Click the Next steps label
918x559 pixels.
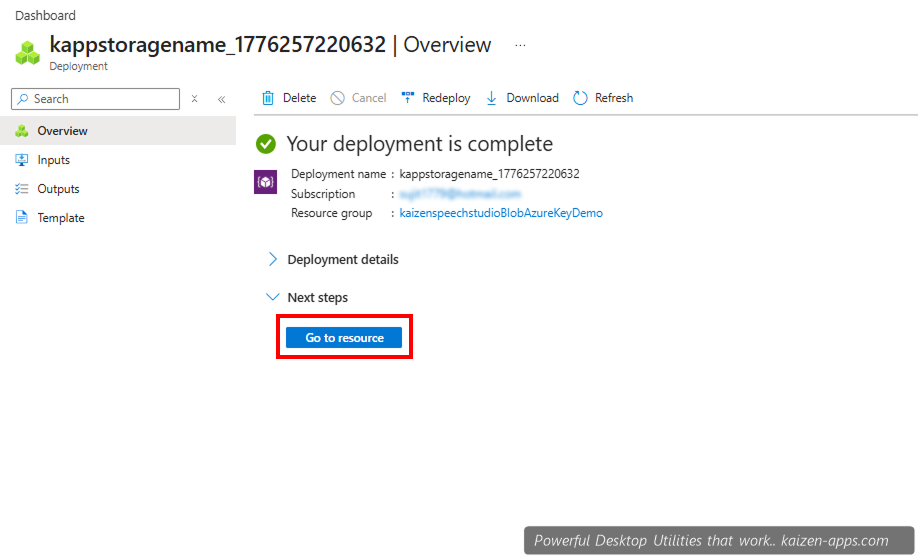tap(317, 297)
